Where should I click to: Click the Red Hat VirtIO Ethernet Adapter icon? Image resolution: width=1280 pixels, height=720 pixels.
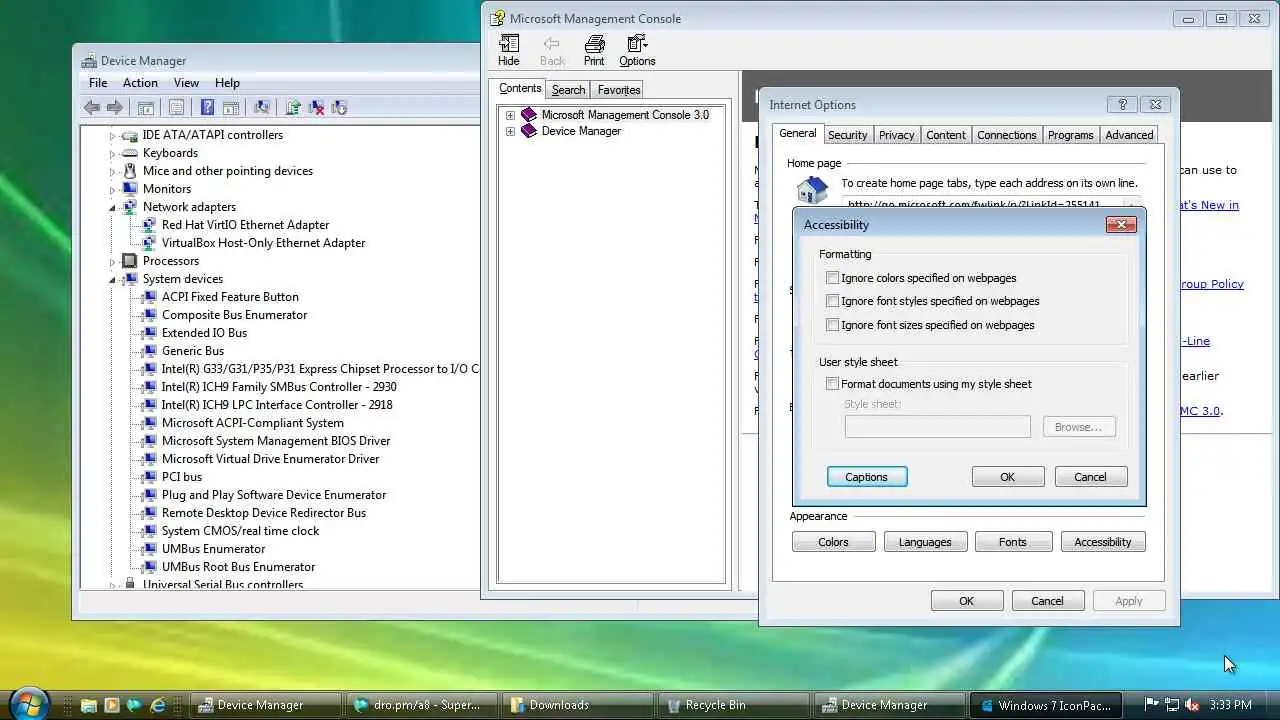pos(148,225)
